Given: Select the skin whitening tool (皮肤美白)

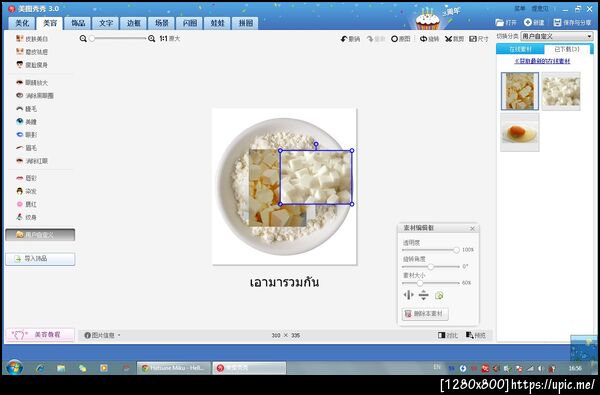Looking at the screenshot, I should pos(32,39).
